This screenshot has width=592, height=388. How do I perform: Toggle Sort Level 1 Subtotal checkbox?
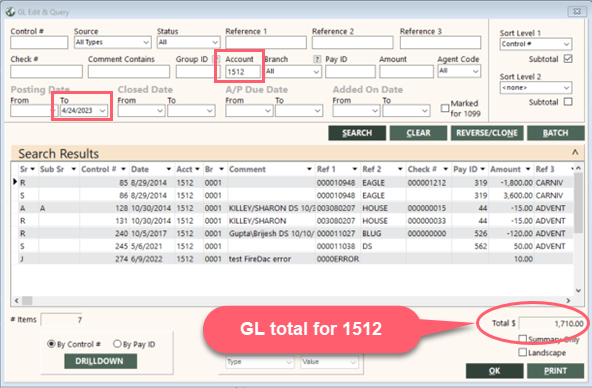(x=568, y=59)
